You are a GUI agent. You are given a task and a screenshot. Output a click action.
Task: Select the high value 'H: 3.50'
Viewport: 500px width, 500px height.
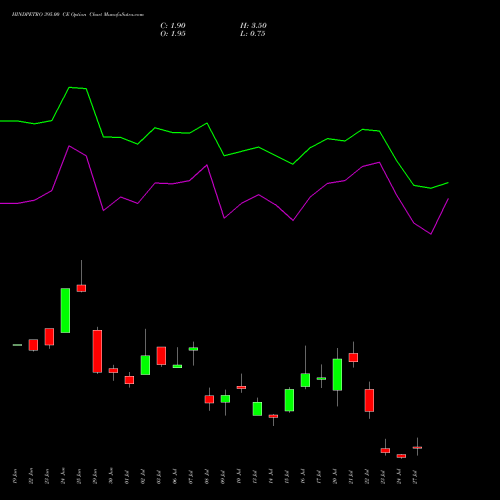(253, 26)
